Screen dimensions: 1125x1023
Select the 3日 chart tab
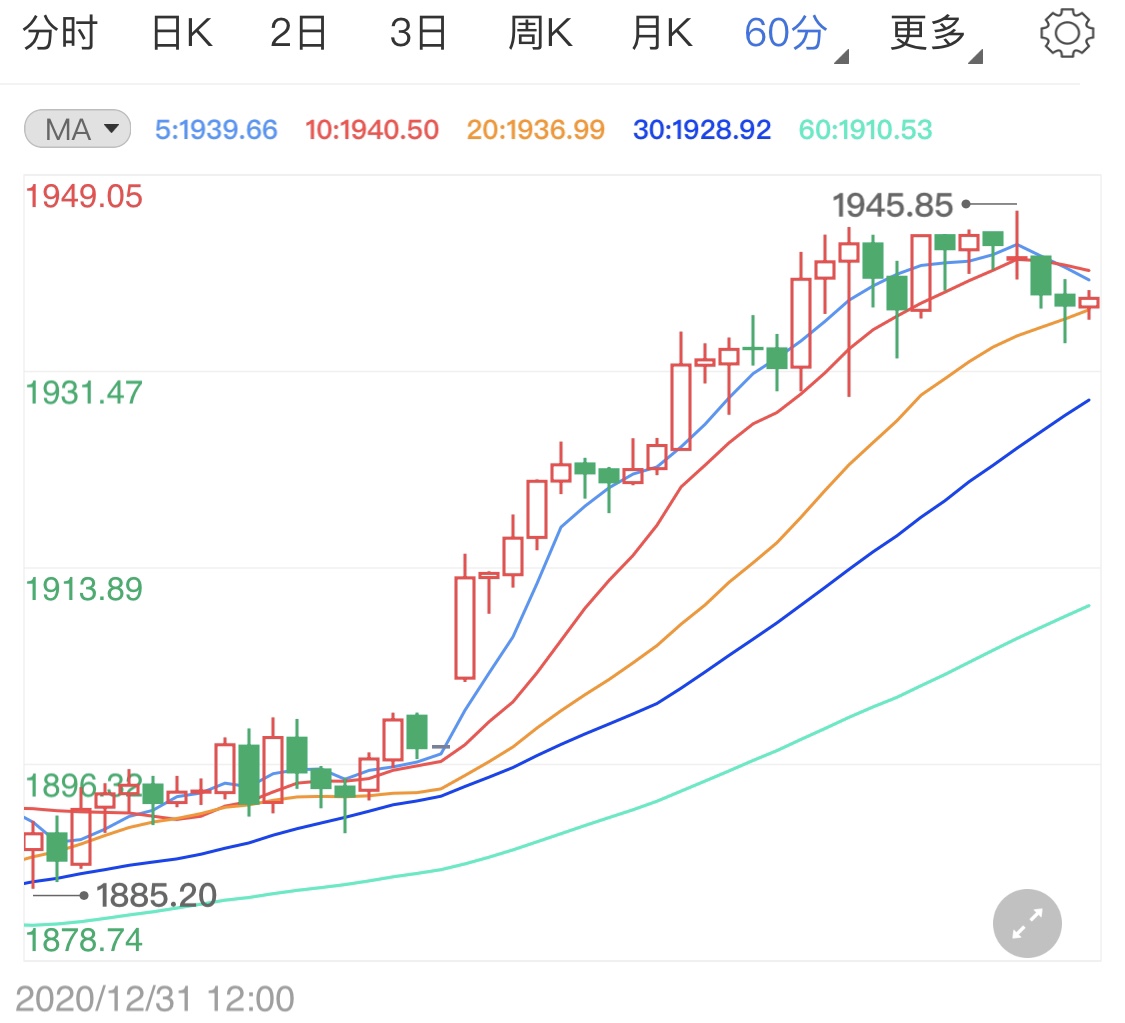pyautogui.click(x=418, y=33)
